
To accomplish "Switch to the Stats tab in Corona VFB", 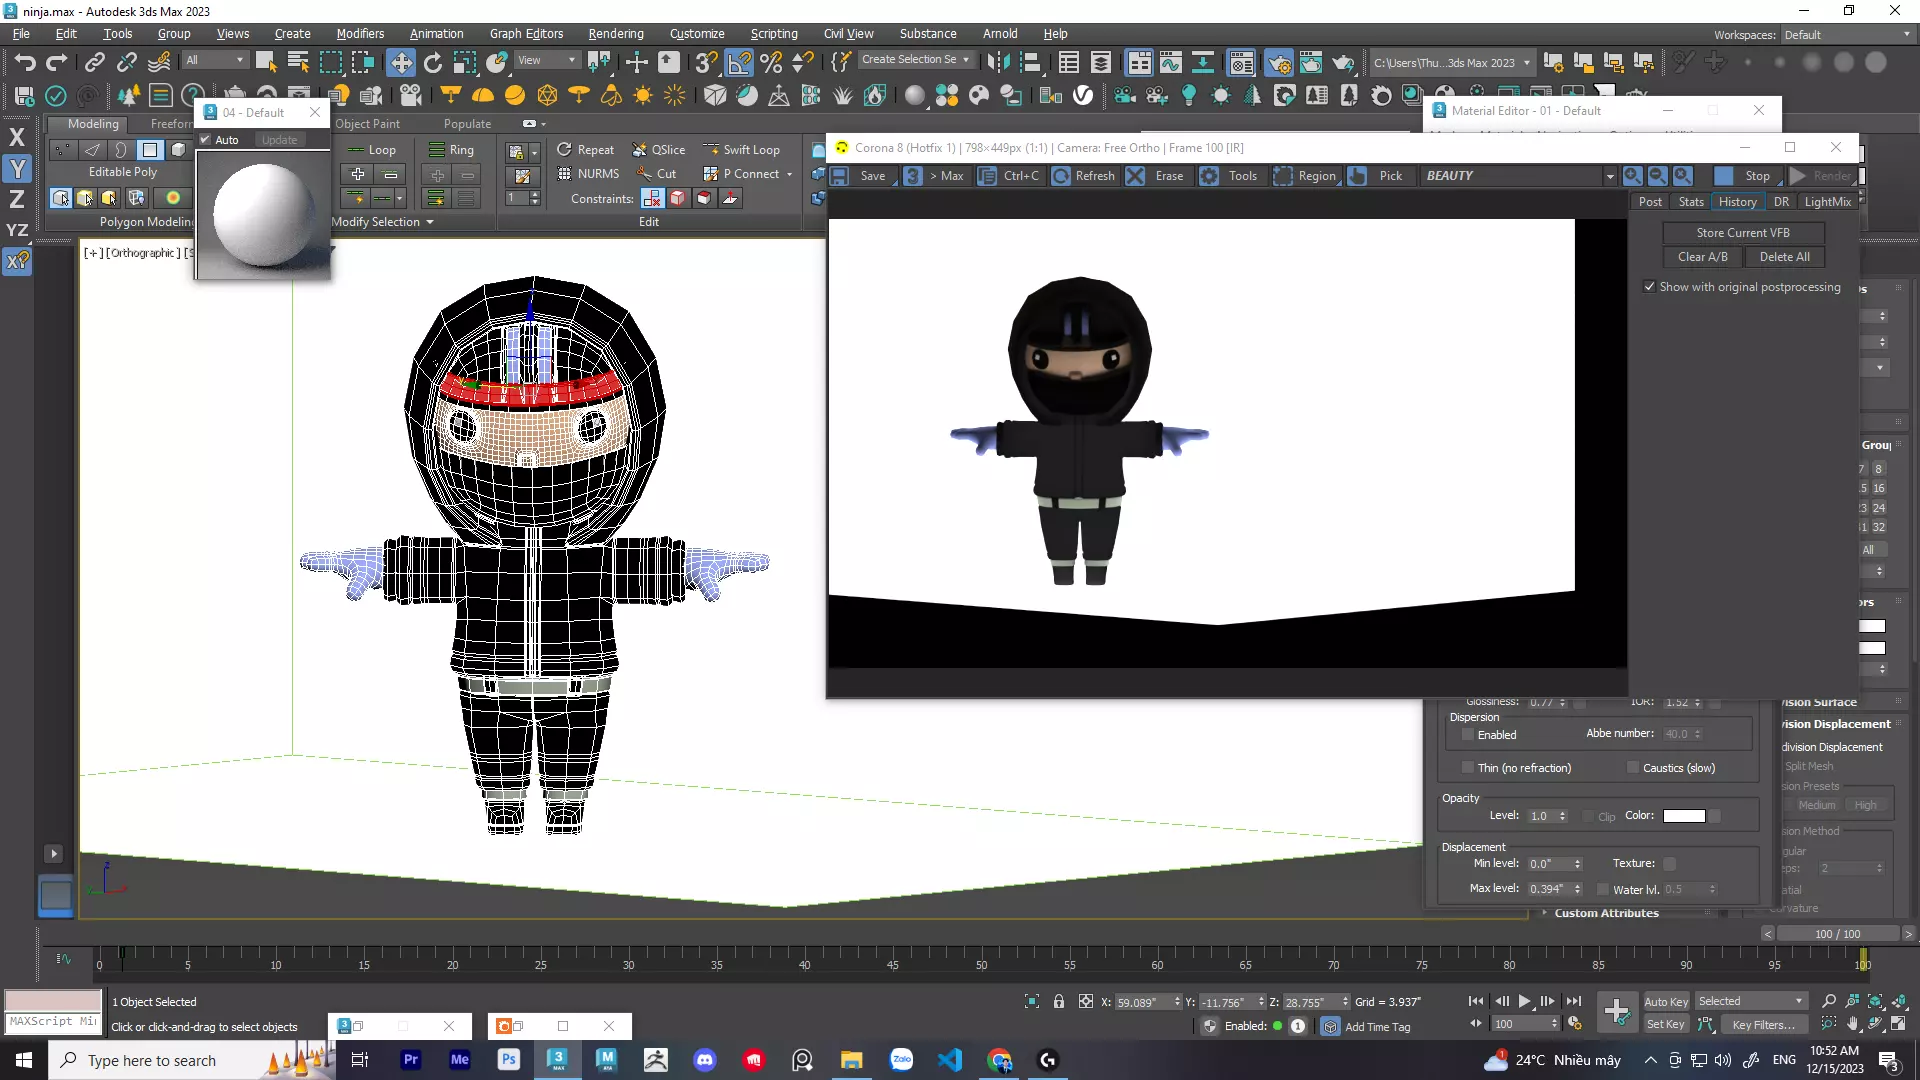I will 1691,202.
